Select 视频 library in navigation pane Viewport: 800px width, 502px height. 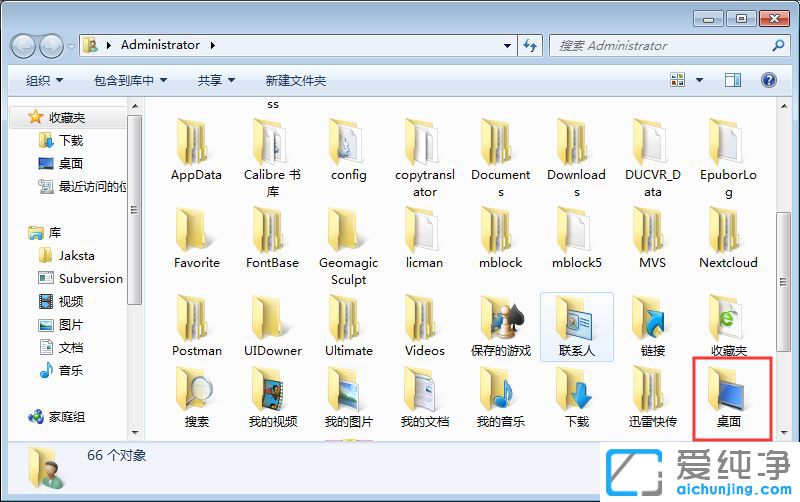coord(61,301)
